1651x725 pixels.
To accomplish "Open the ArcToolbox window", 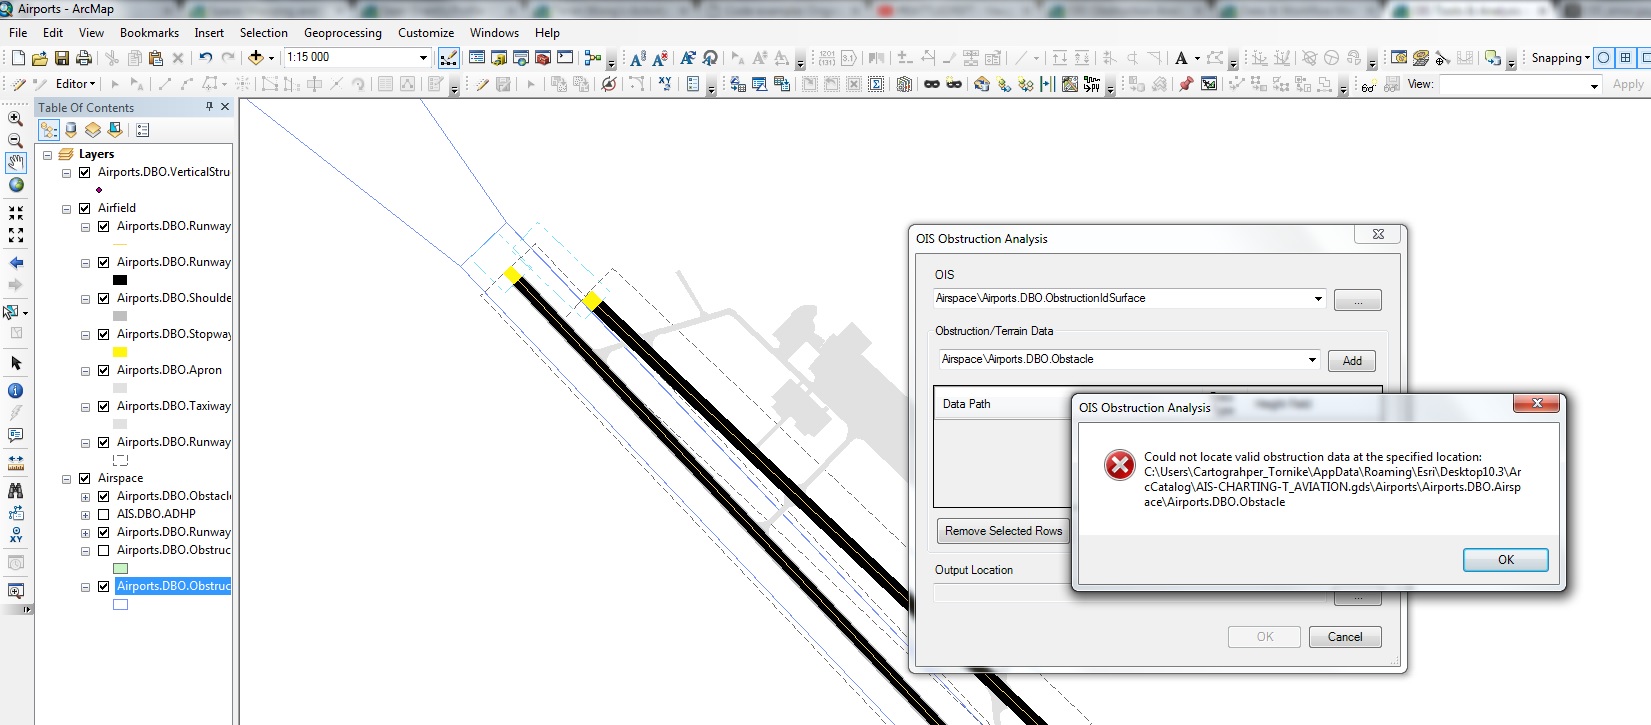I will click(x=543, y=58).
